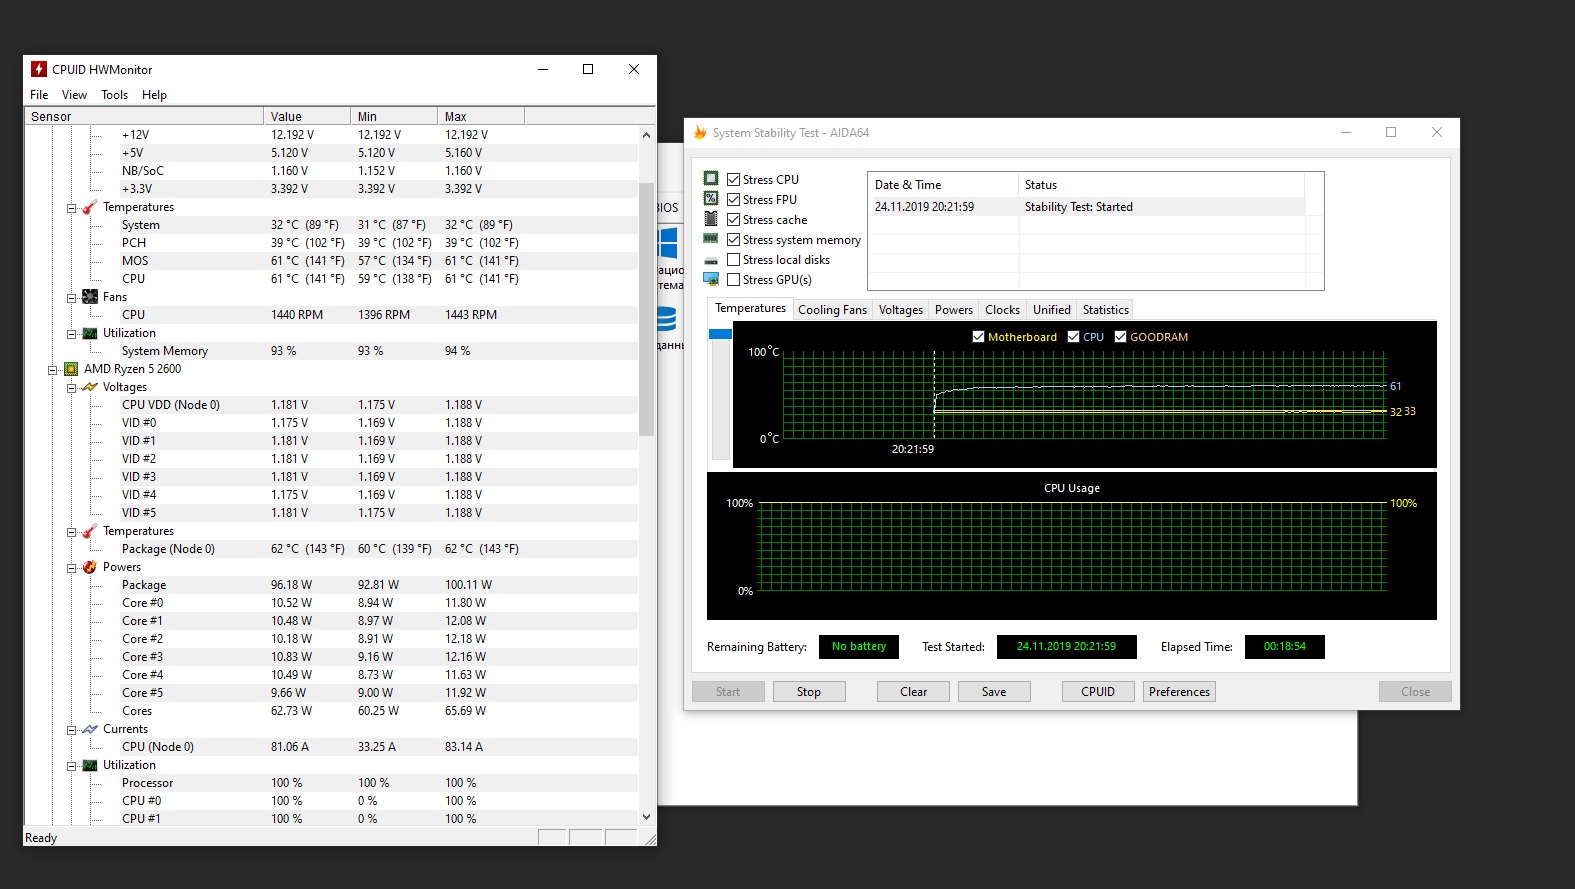Click the percent icon beside Stress FPU
The image size is (1575, 889).
[711, 198]
